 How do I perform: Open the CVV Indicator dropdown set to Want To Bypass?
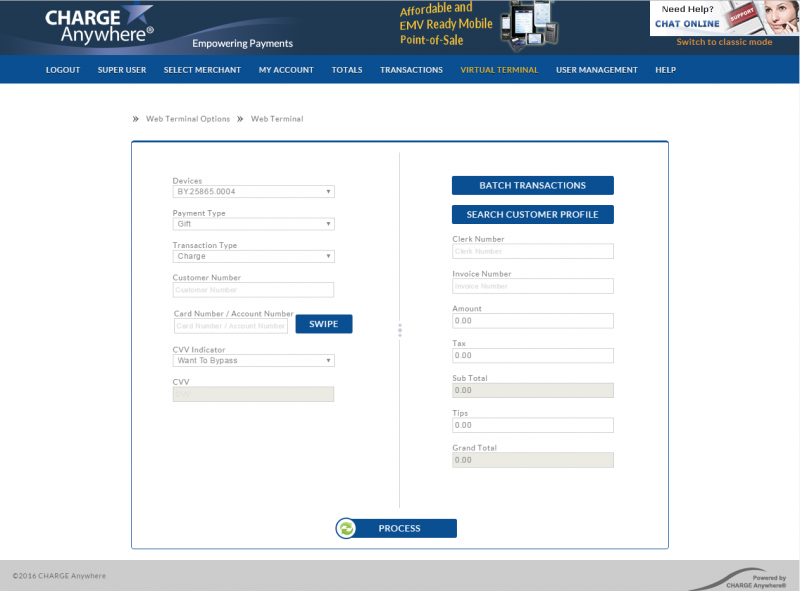click(x=252, y=359)
